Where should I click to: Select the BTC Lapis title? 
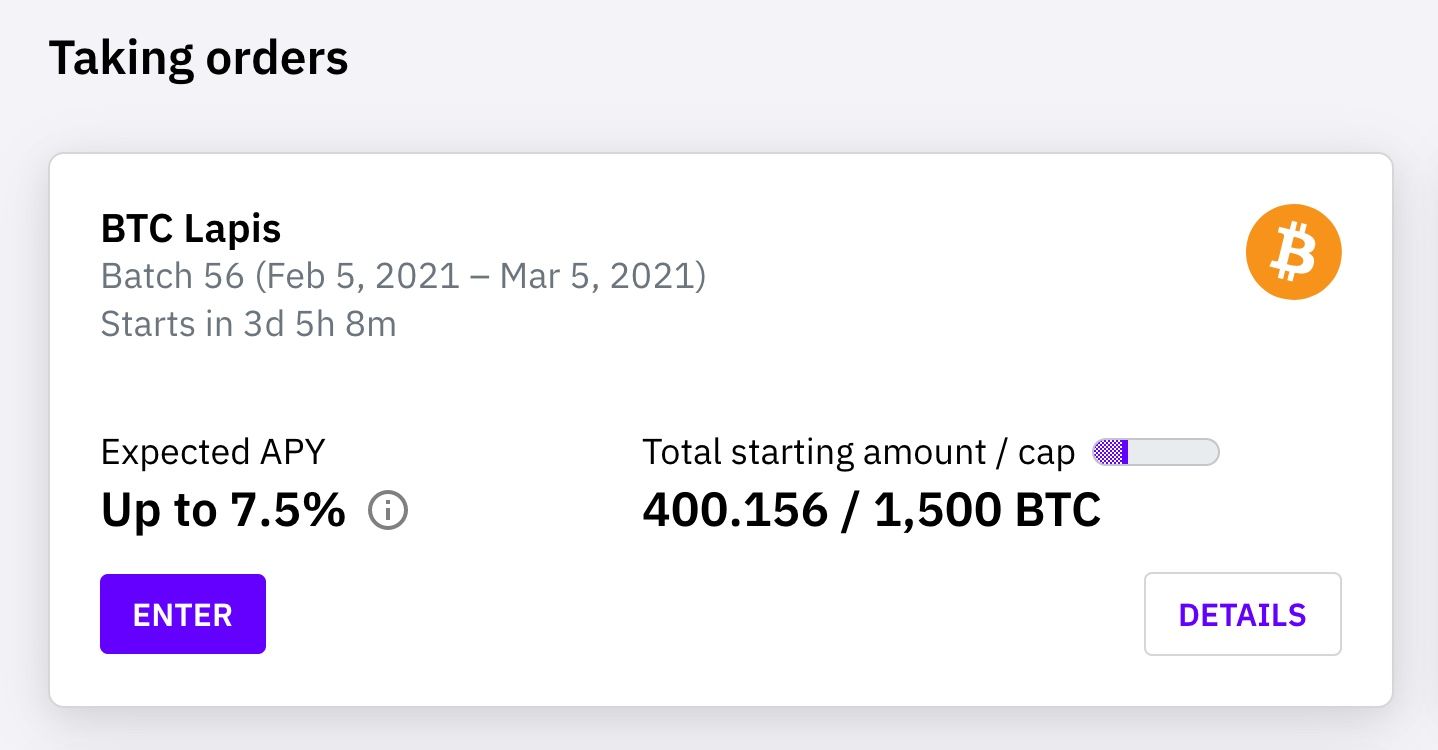point(191,229)
